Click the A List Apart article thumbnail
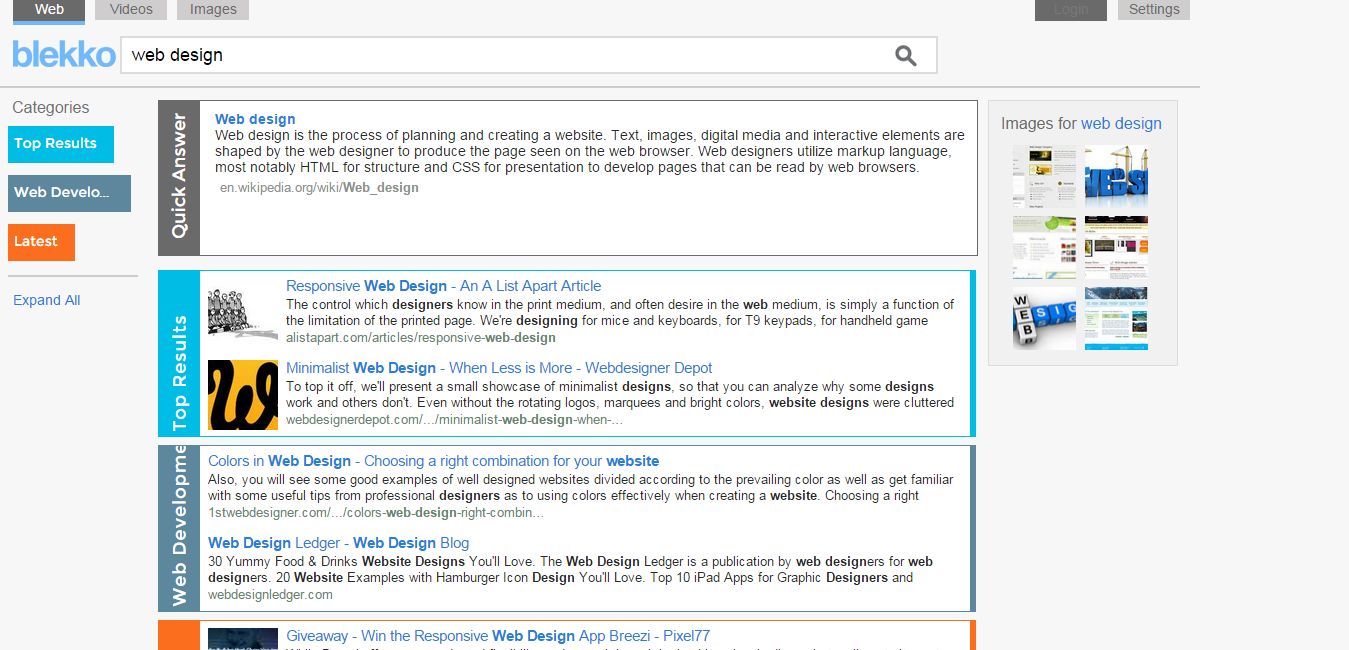The height and width of the screenshot is (650, 1349). click(x=243, y=313)
